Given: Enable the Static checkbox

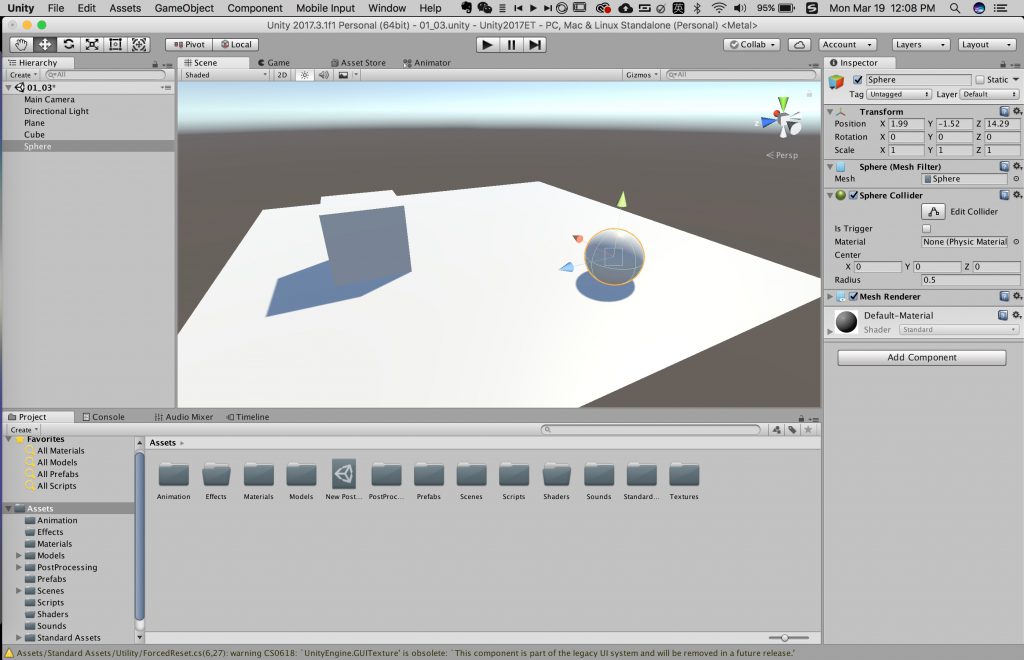Looking at the screenshot, I should [980, 80].
